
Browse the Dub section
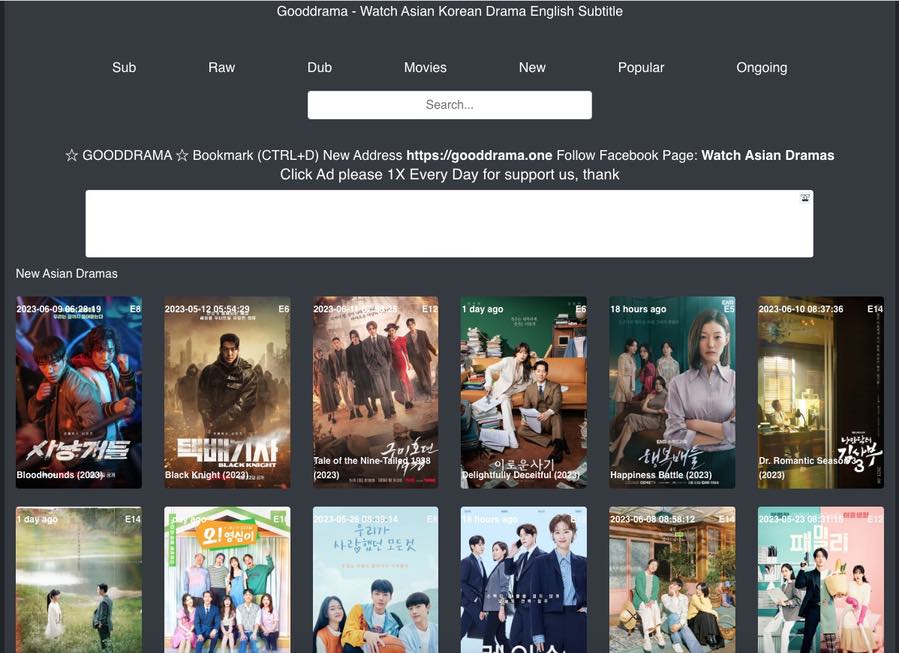[319, 67]
